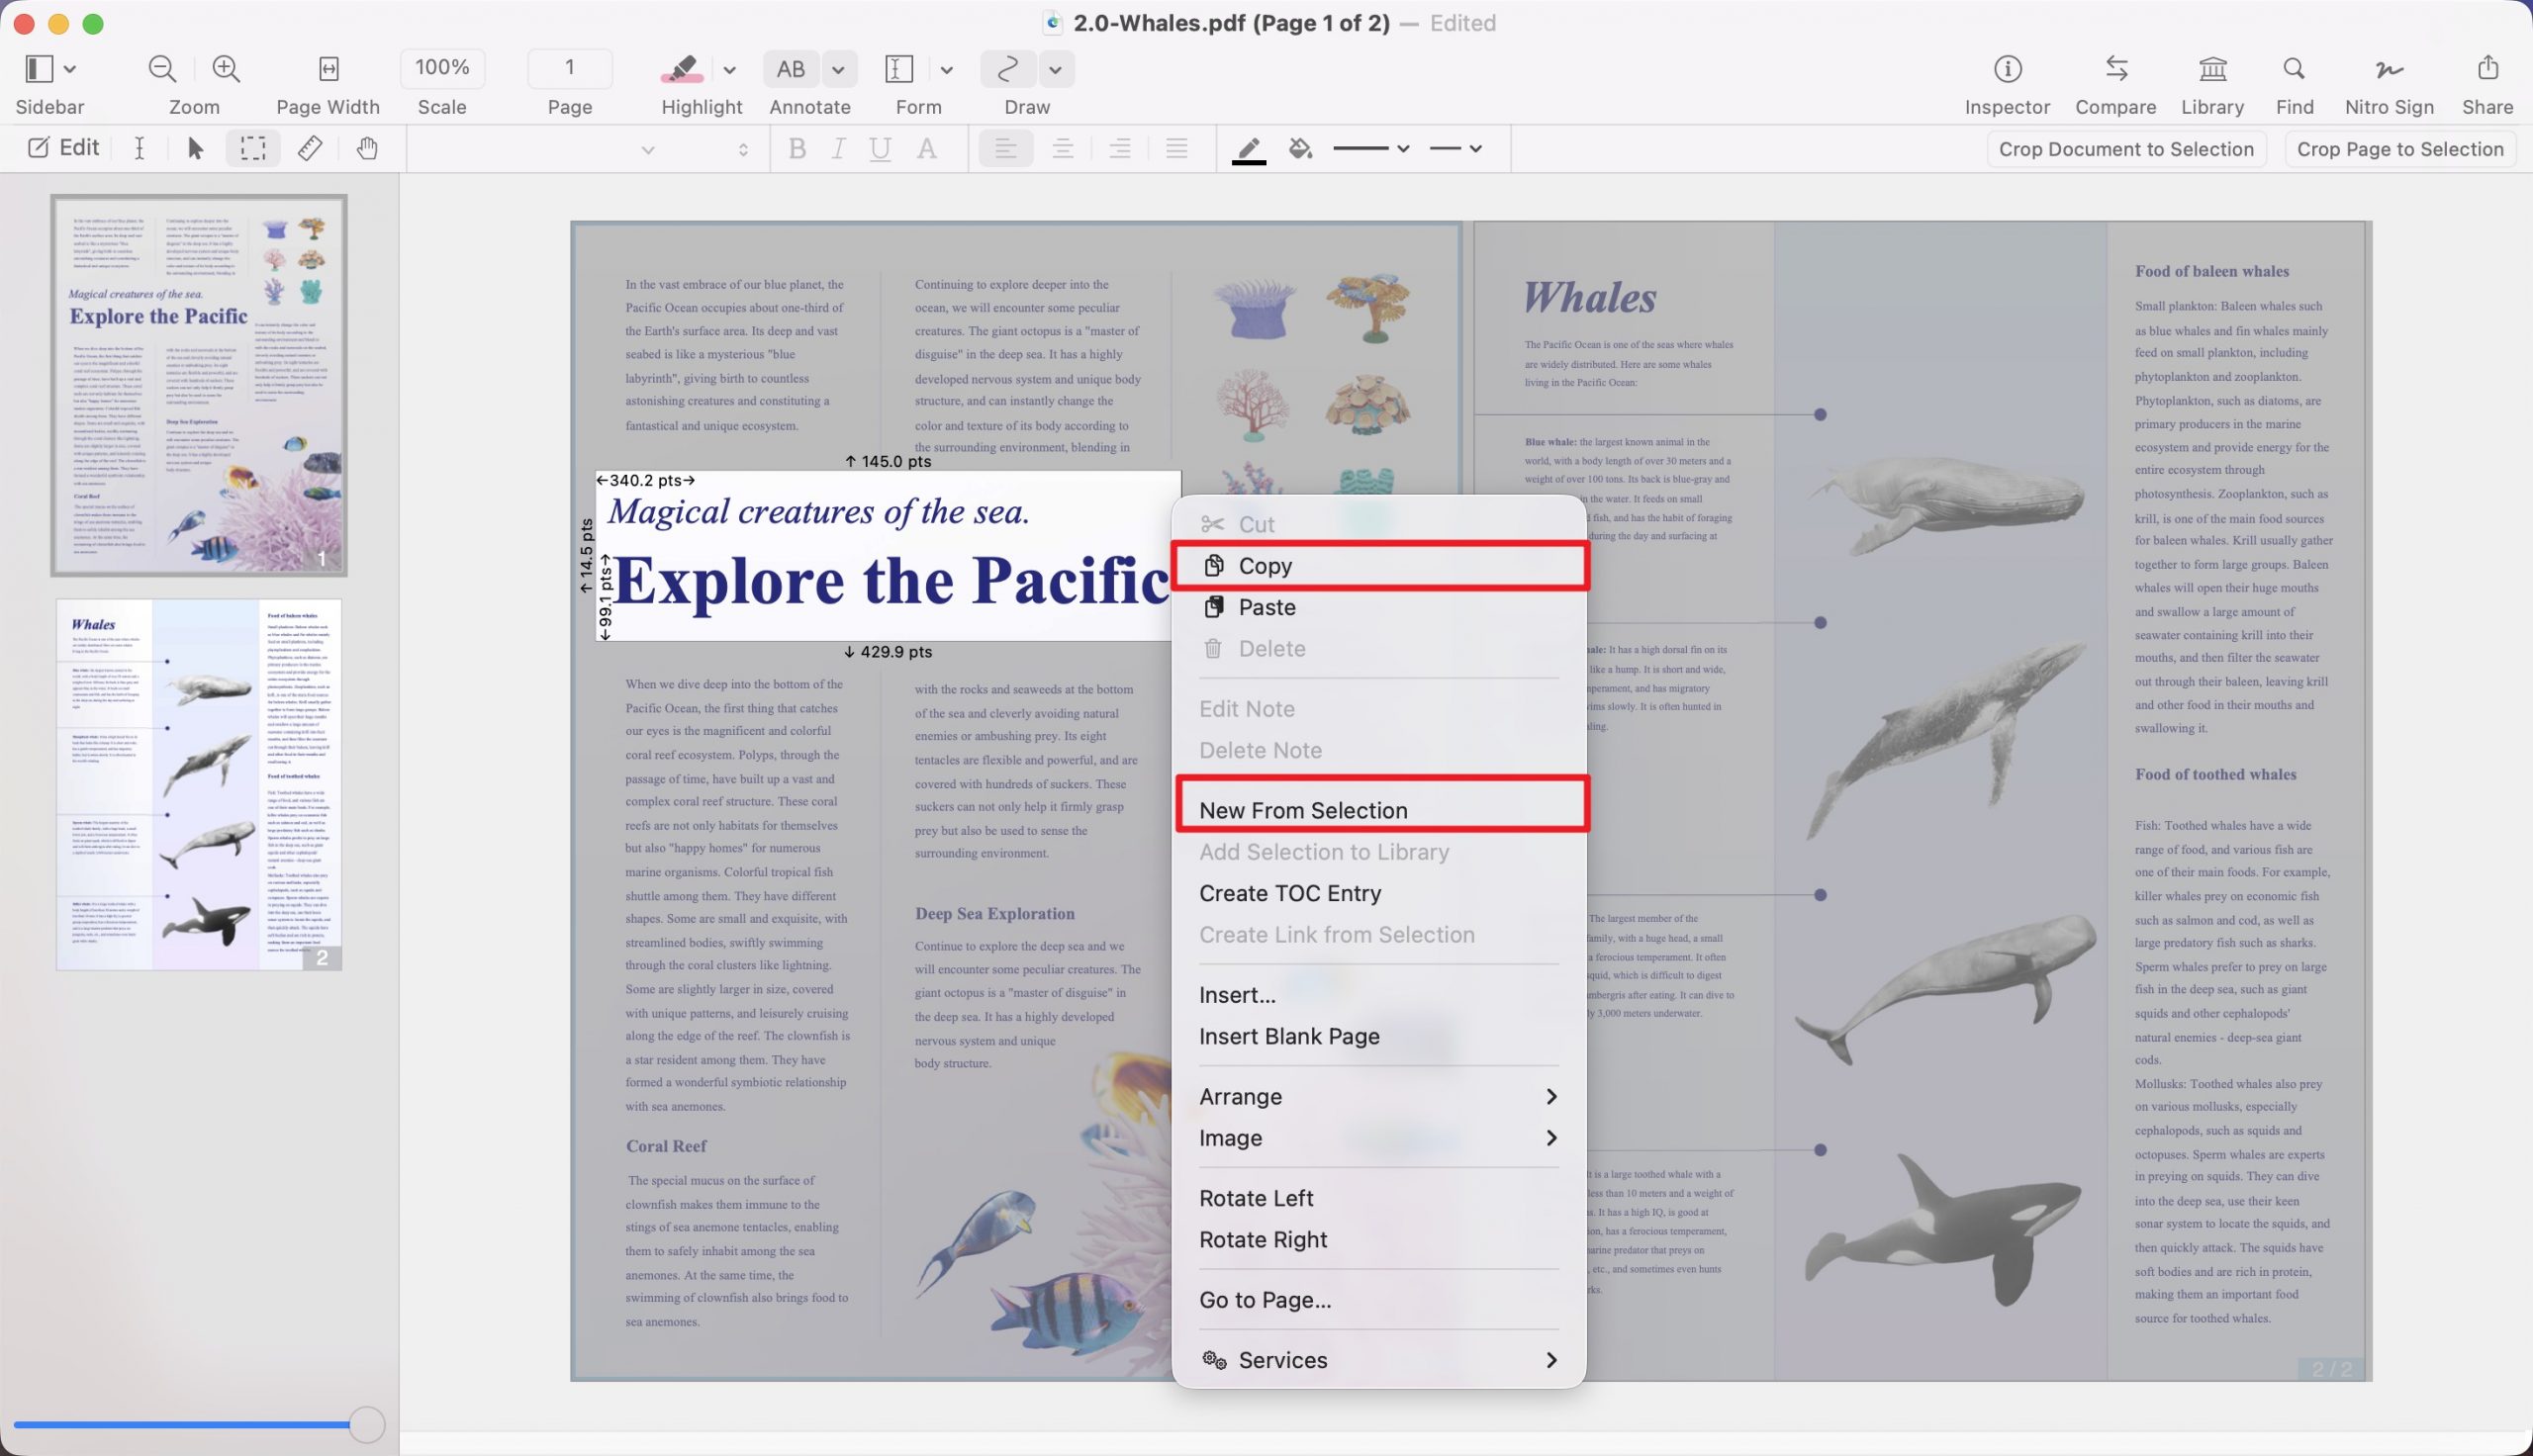Screen dimensions: 2533x1456
Task: Choose Copy from context menu
Action: (x=1379, y=566)
